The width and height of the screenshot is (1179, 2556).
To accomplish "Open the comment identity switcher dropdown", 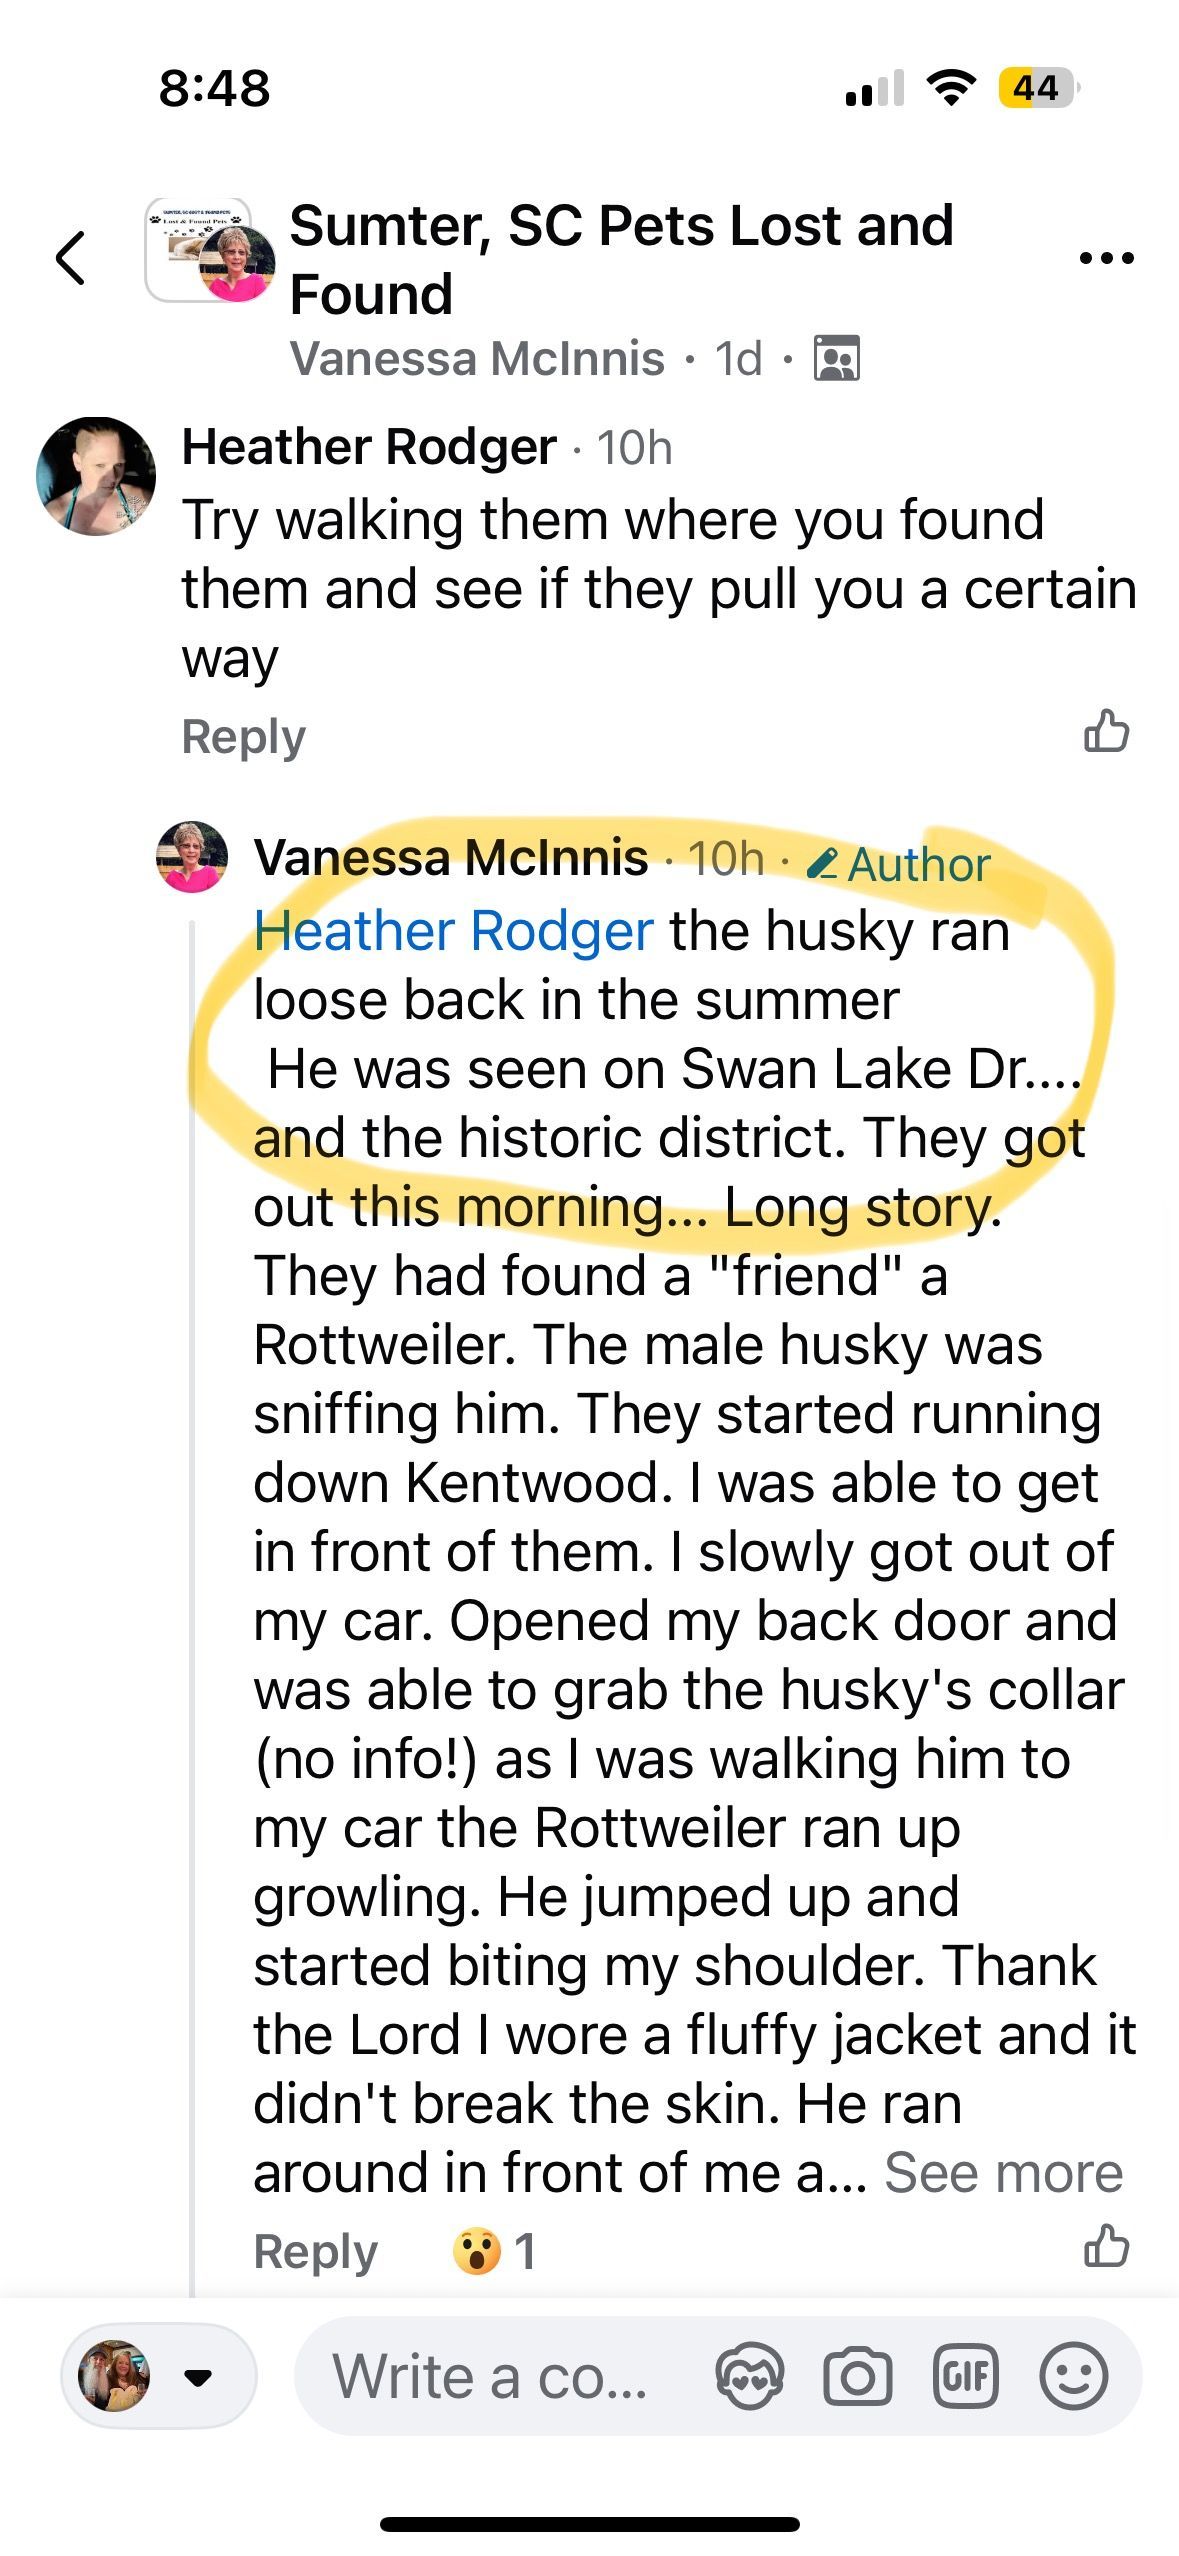I will pyautogui.click(x=158, y=2375).
